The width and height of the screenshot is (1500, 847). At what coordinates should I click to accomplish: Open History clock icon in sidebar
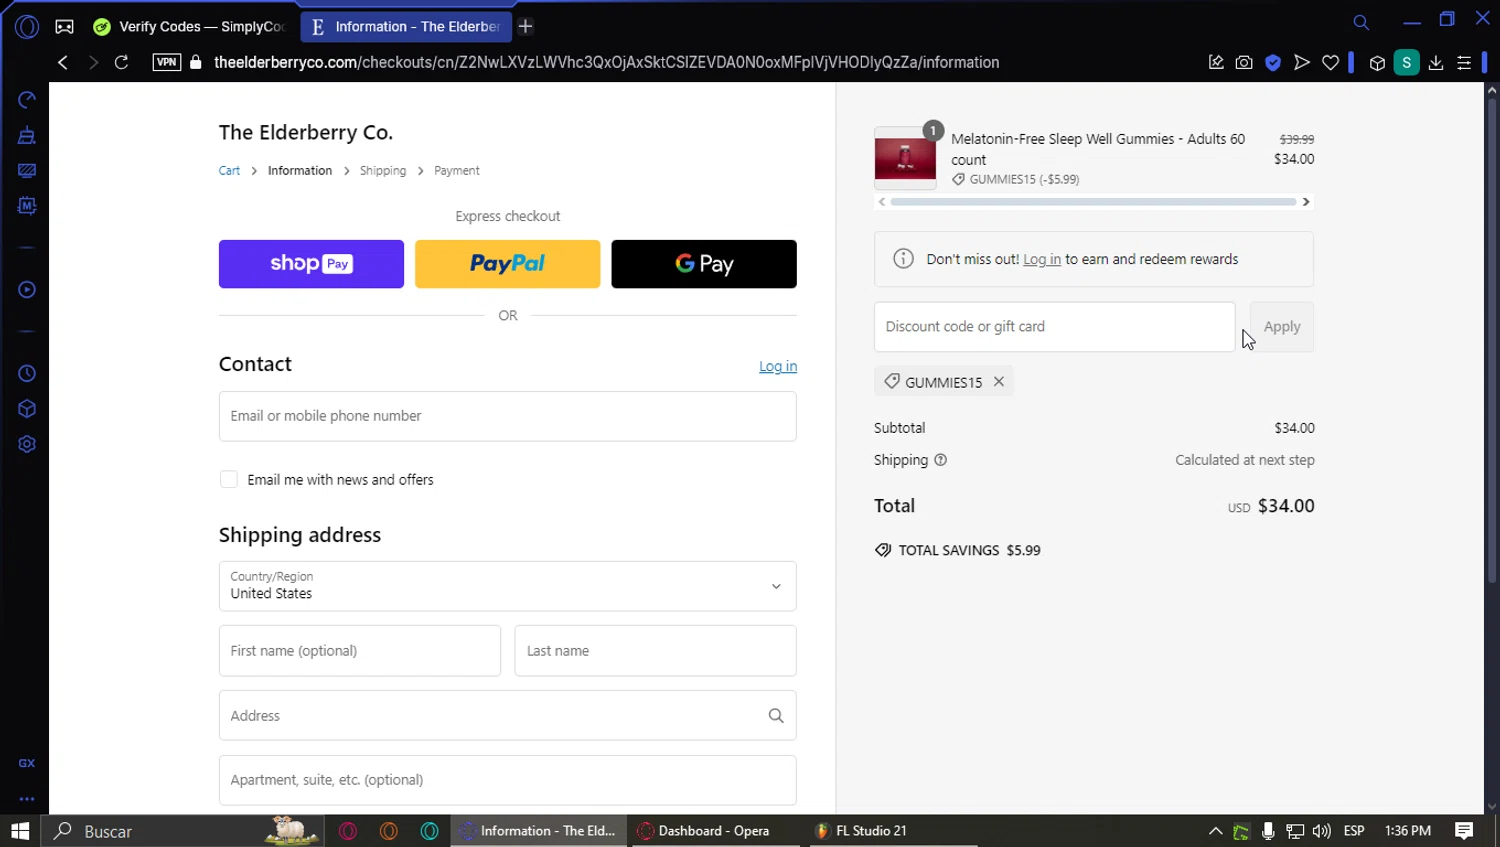click(x=27, y=373)
